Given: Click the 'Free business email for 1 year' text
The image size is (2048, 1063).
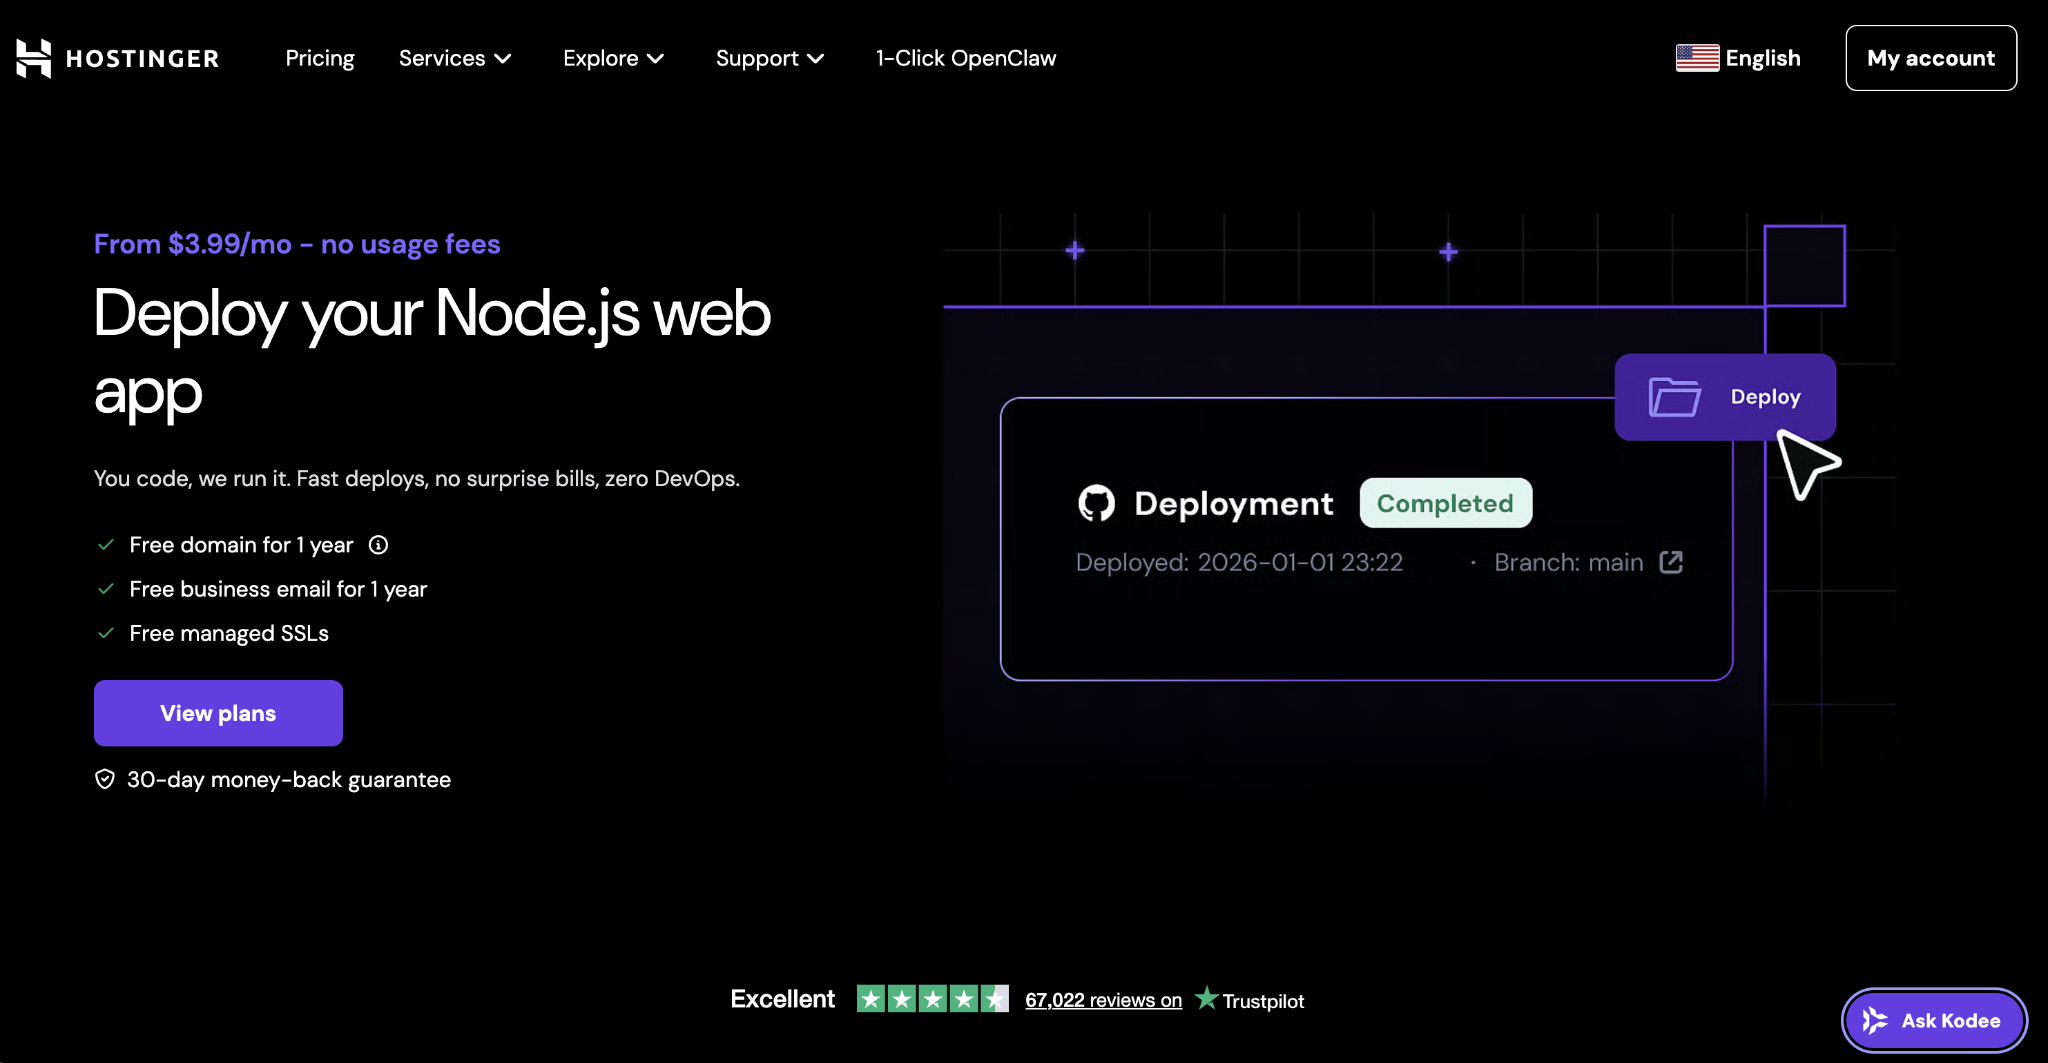Looking at the screenshot, I should coord(278,589).
